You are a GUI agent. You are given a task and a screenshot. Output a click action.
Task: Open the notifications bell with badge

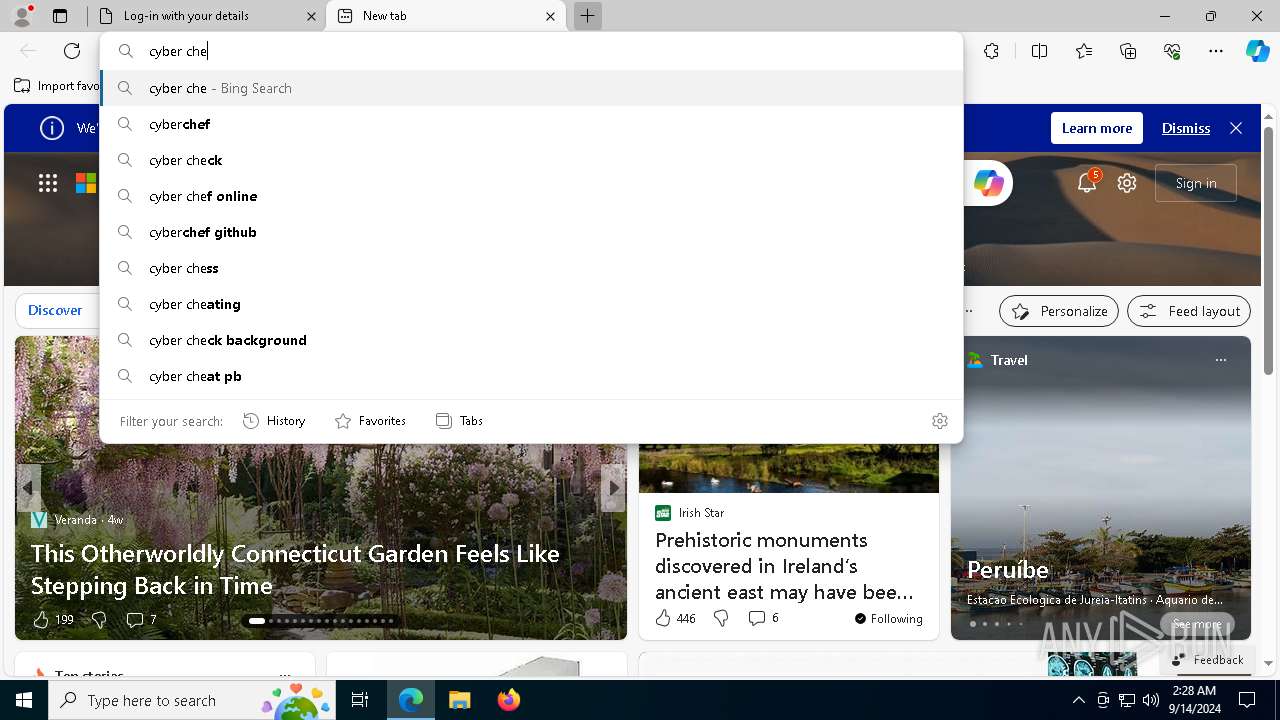(x=1087, y=182)
